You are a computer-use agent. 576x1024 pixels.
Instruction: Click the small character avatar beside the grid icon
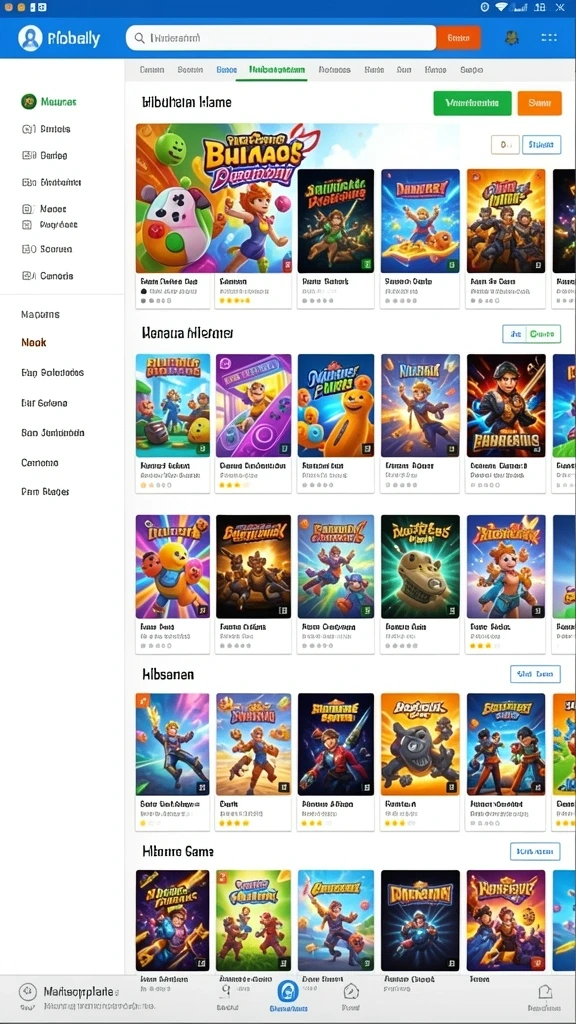point(512,38)
